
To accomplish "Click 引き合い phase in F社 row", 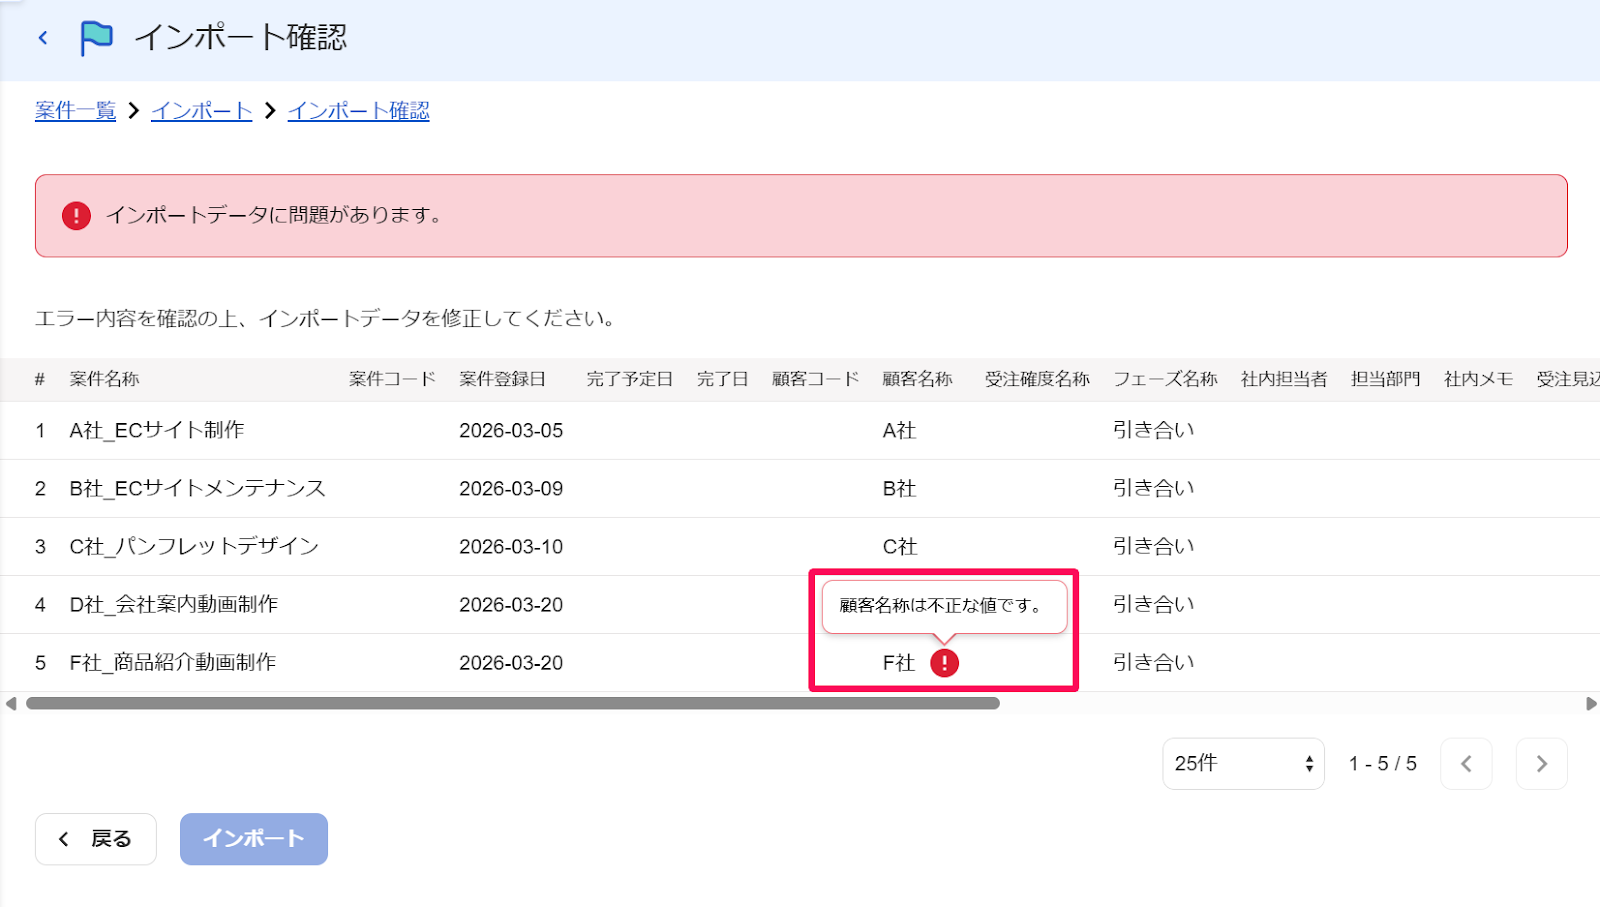I will point(1154,663).
